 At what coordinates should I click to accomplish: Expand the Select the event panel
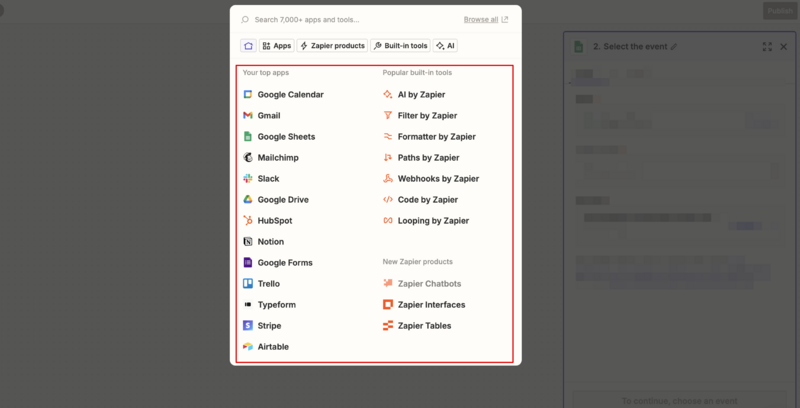pyautogui.click(x=767, y=46)
